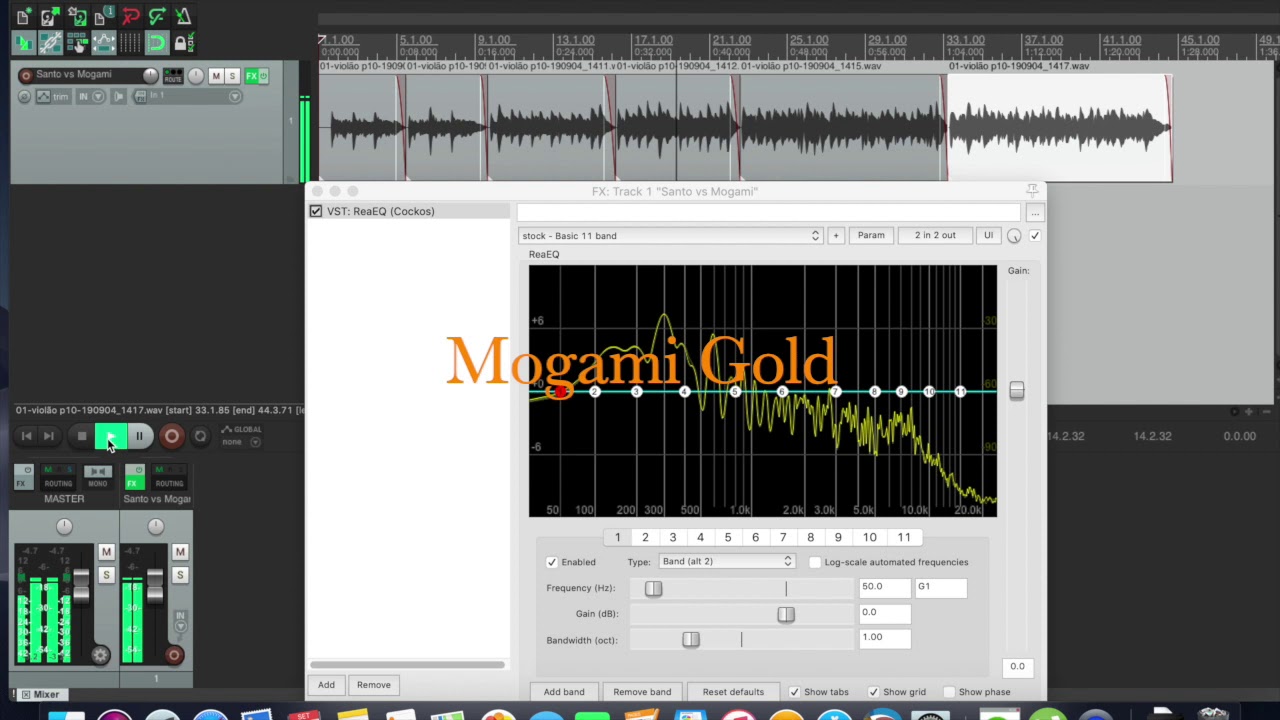This screenshot has height=720, width=1280.
Task: Toggle move envelopes with items icon
Action: click(x=104, y=43)
